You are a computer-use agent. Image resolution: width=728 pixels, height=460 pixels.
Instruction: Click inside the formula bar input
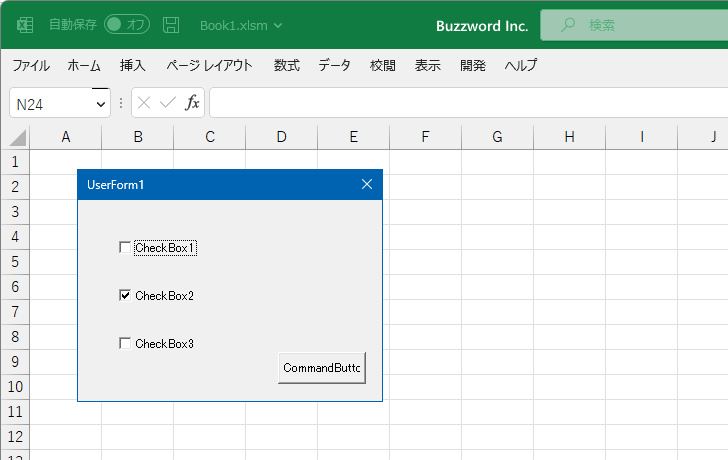click(469, 103)
